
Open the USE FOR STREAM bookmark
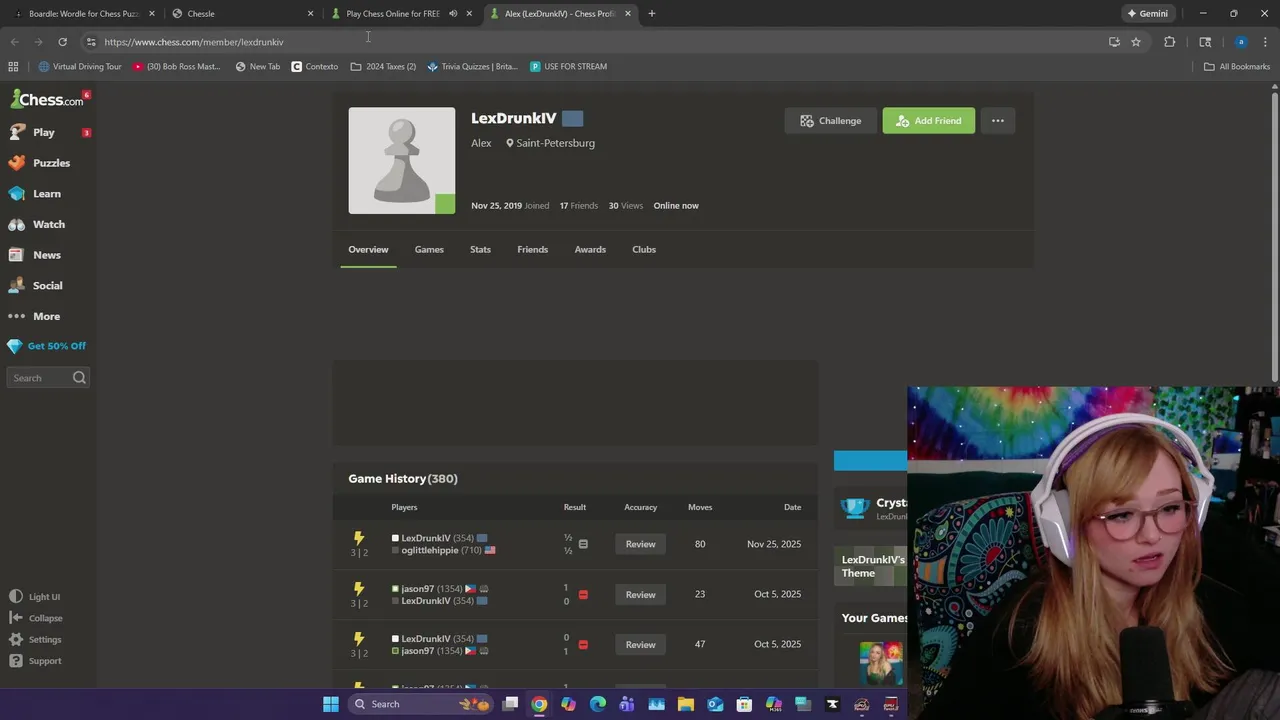pyautogui.click(x=568, y=67)
